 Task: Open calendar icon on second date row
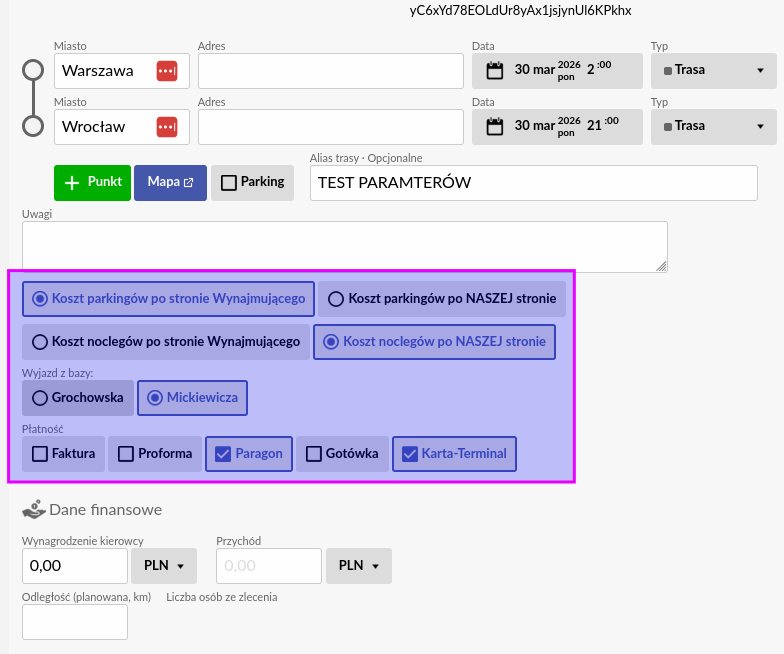point(494,126)
